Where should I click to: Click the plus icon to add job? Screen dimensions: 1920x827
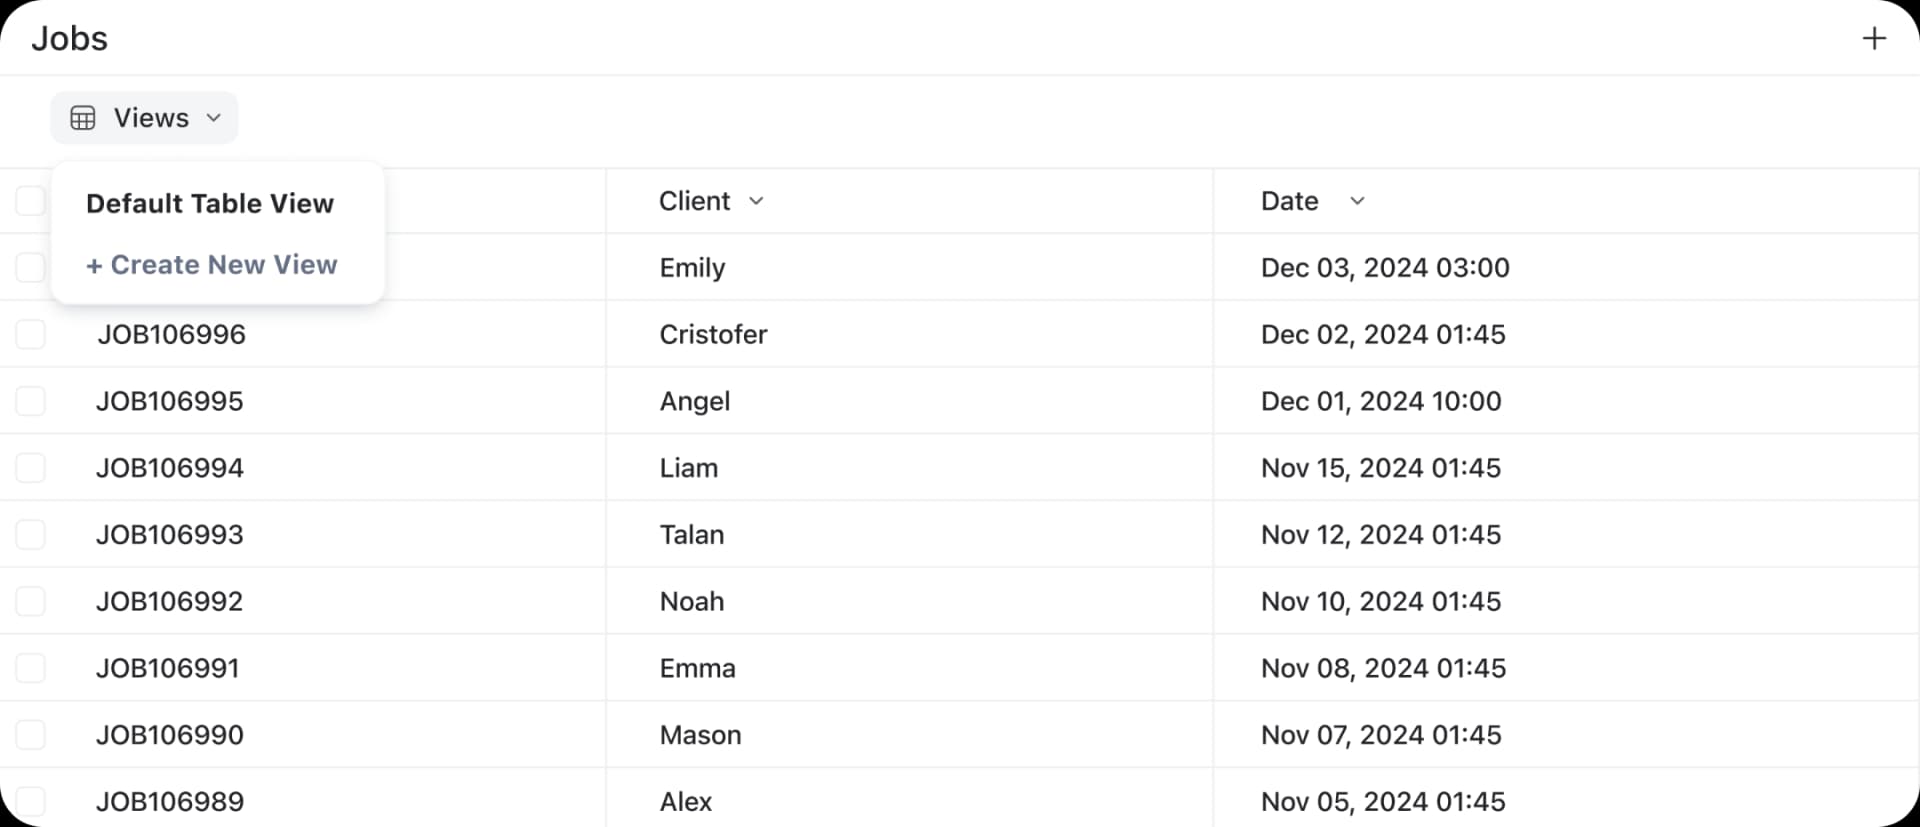[x=1874, y=39]
